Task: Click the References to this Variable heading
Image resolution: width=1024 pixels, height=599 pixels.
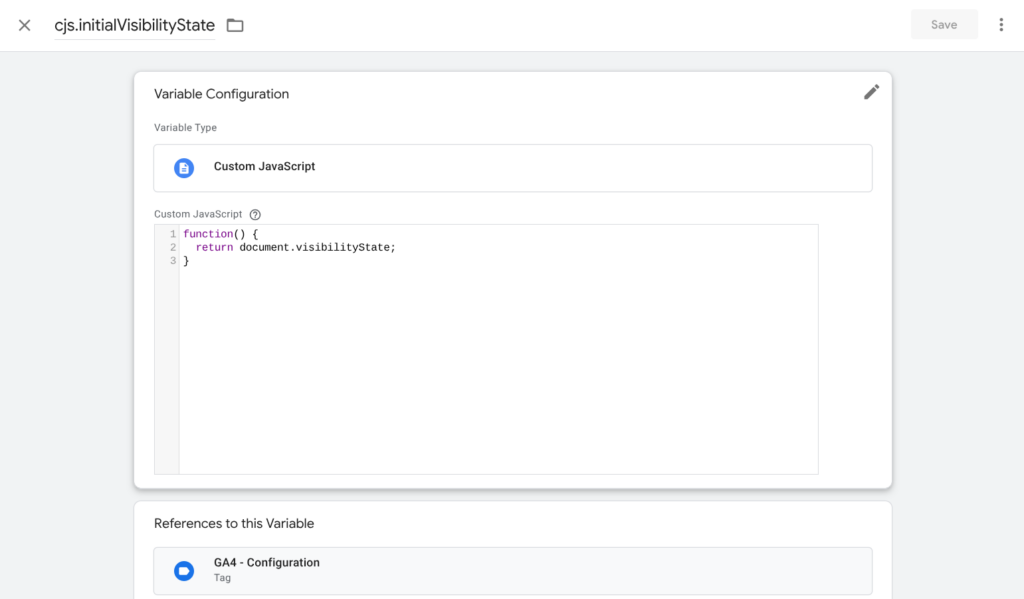Action: (x=234, y=522)
